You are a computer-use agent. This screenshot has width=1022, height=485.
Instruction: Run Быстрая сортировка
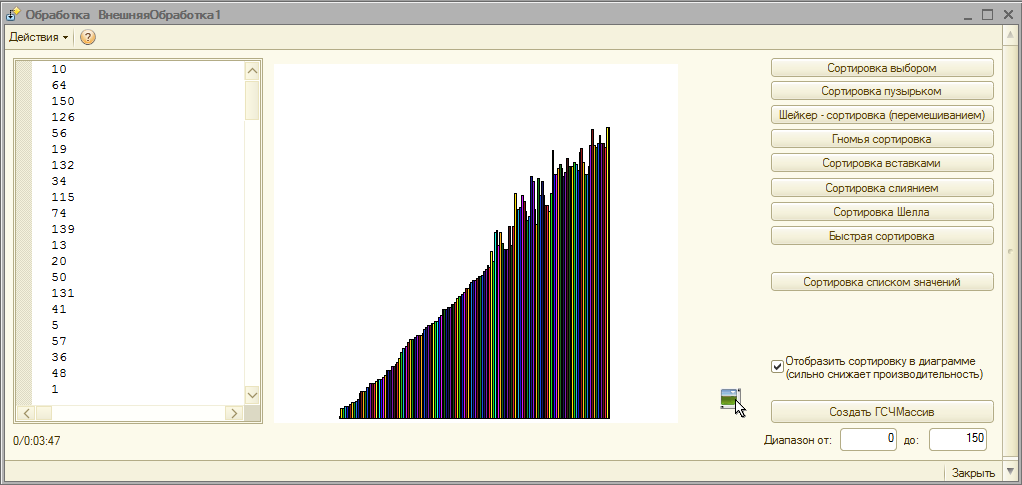coord(882,236)
